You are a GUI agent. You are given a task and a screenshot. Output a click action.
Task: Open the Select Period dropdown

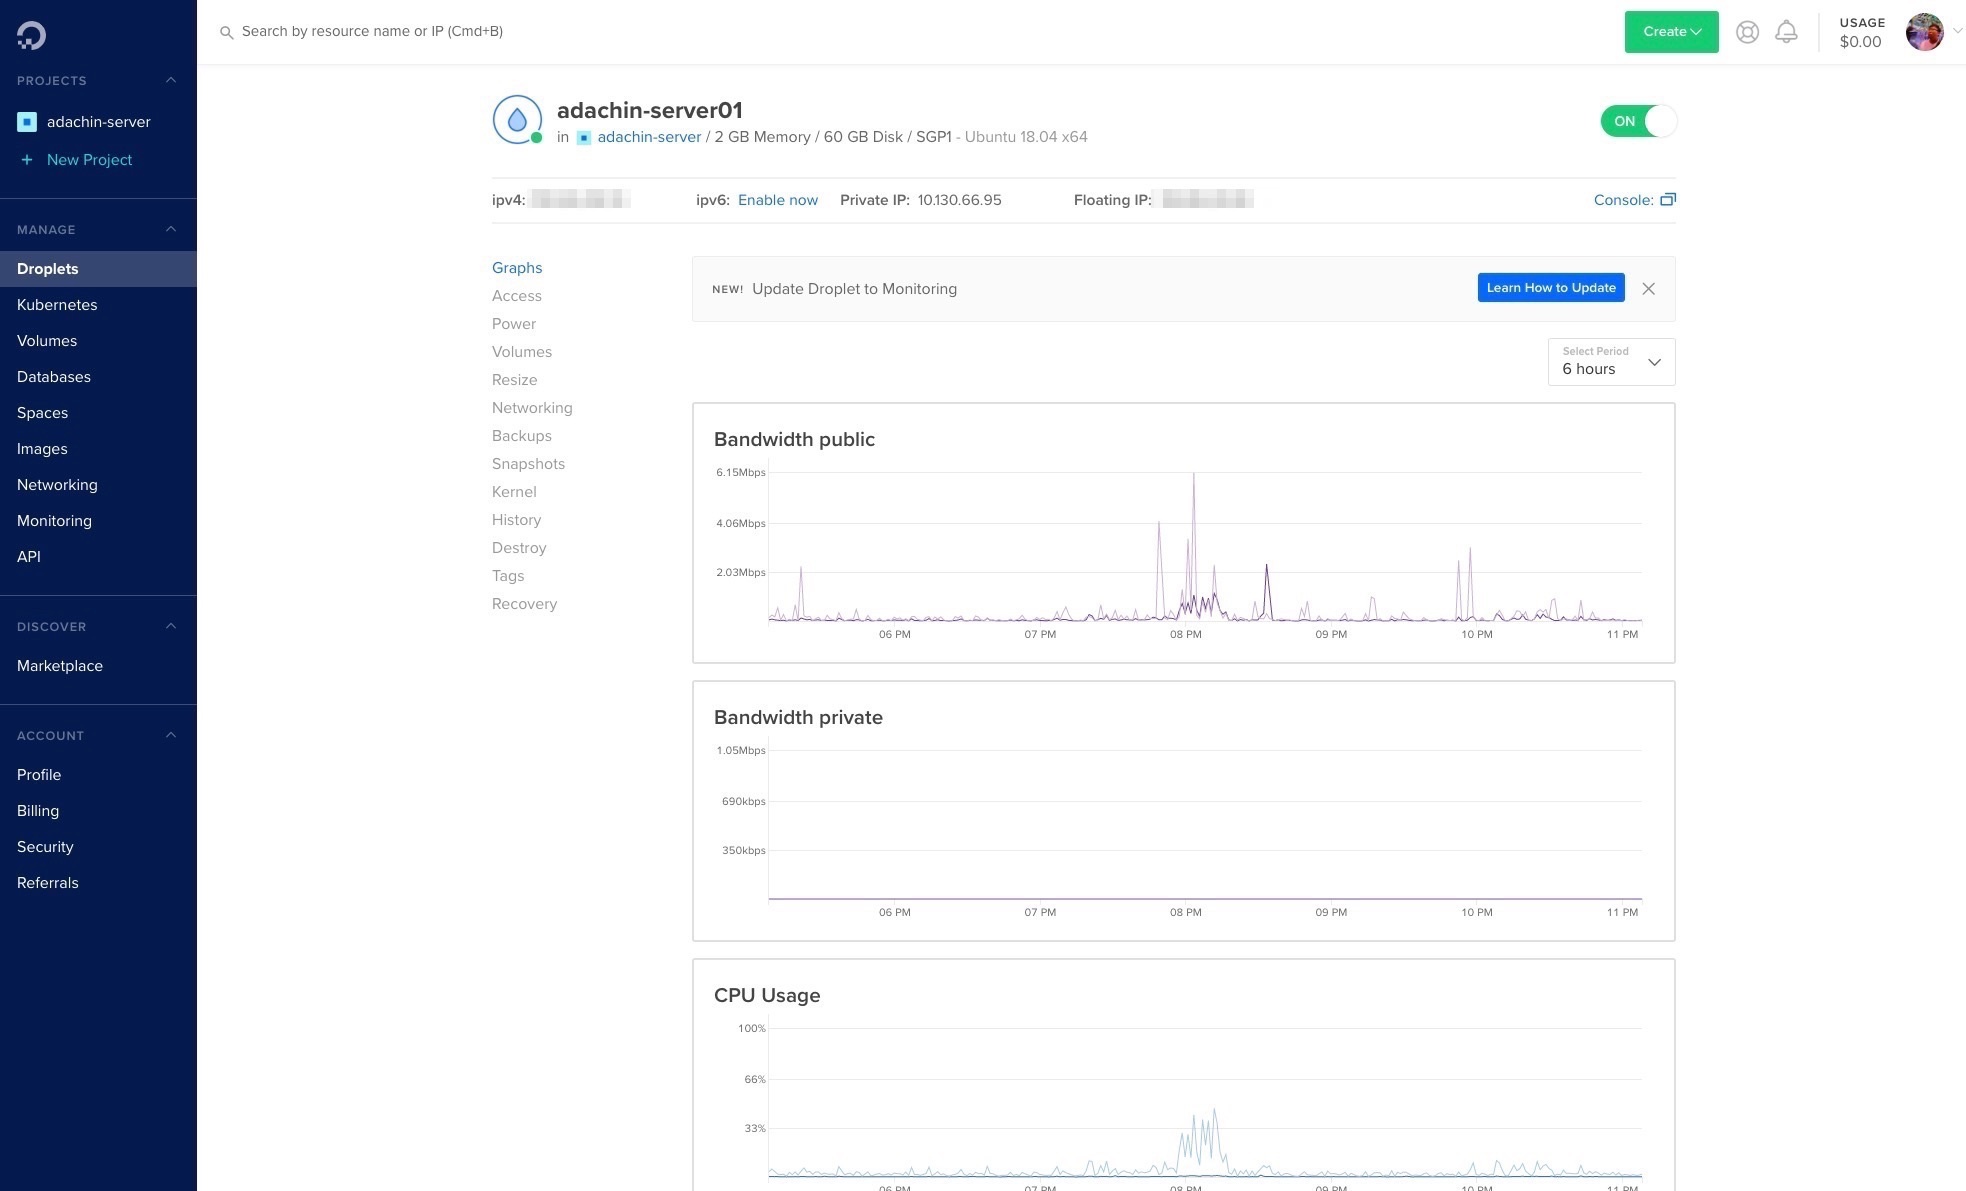coord(1611,362)
